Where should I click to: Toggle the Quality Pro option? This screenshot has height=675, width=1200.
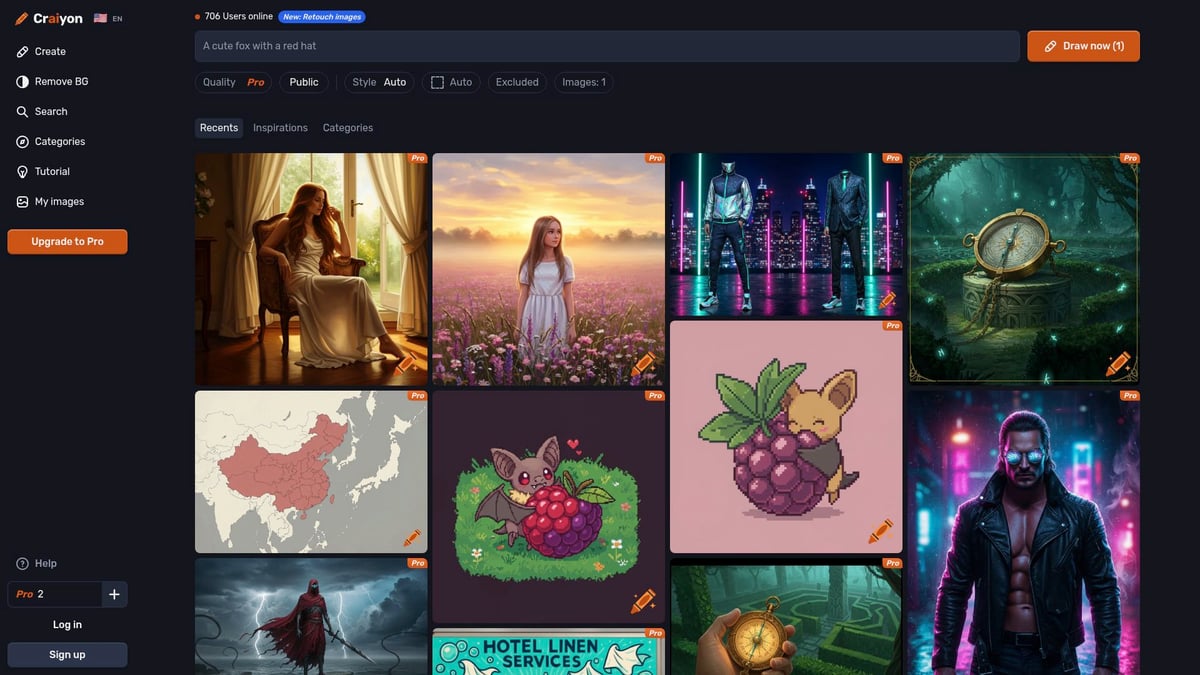[x=233, y=82]
